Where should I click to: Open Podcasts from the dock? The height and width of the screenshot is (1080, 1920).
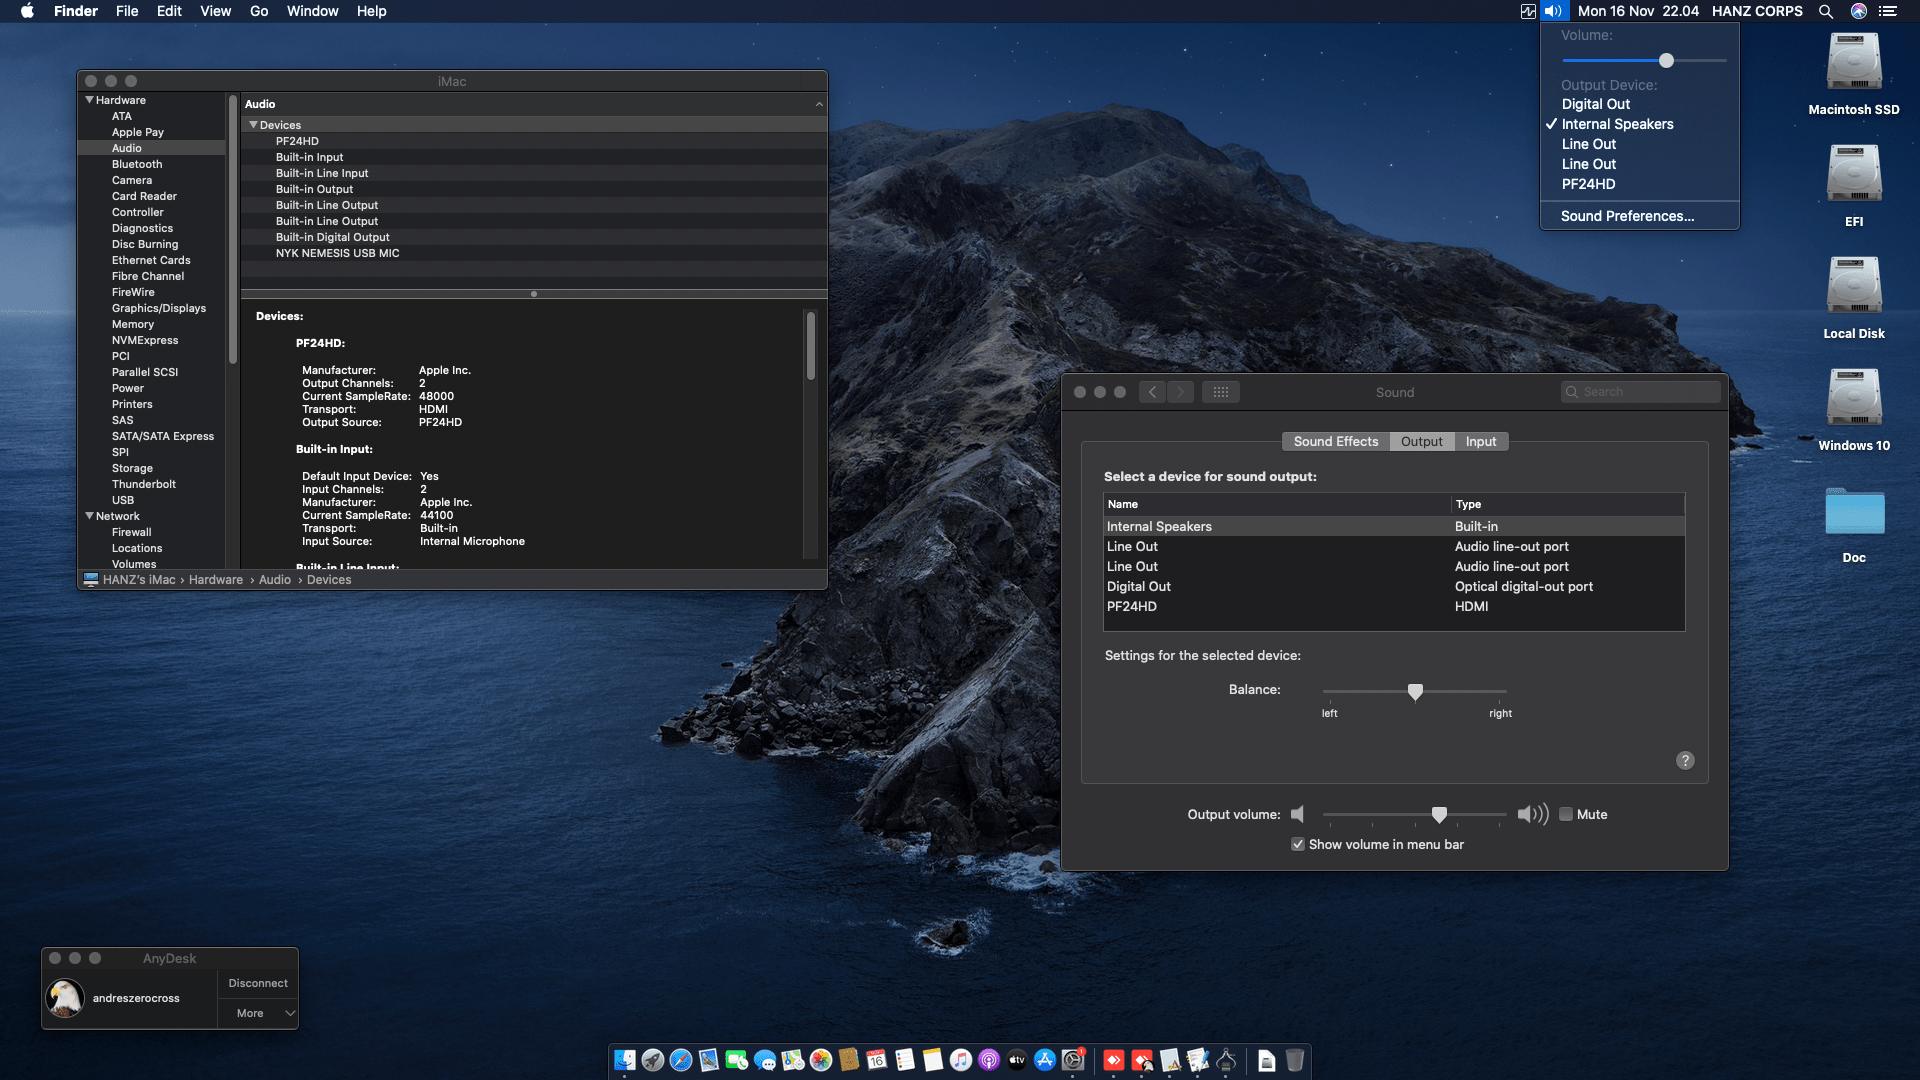(989, 1060)
